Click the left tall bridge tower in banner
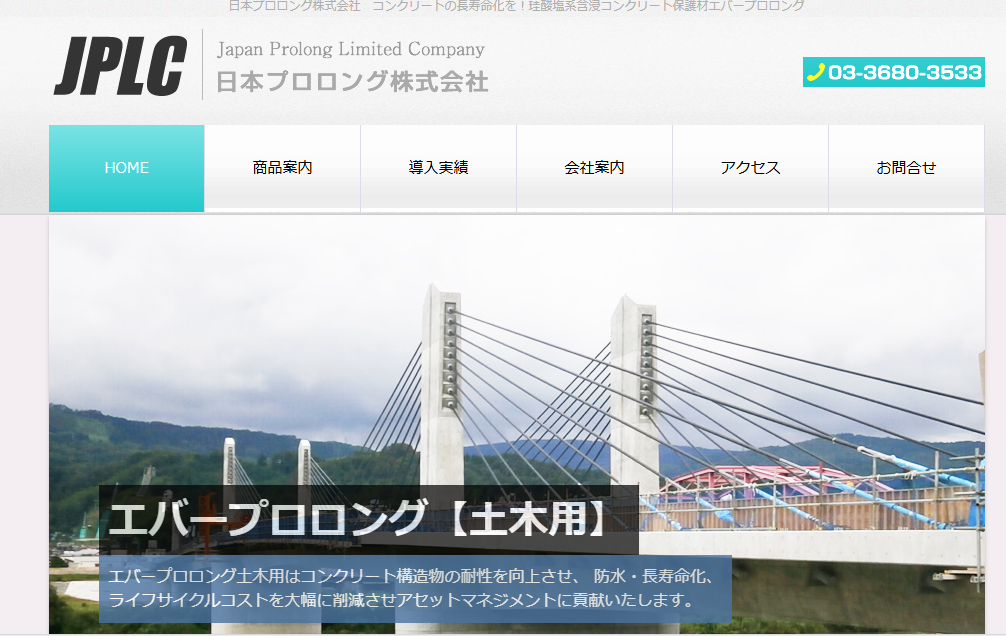 [x=441, y=380]
